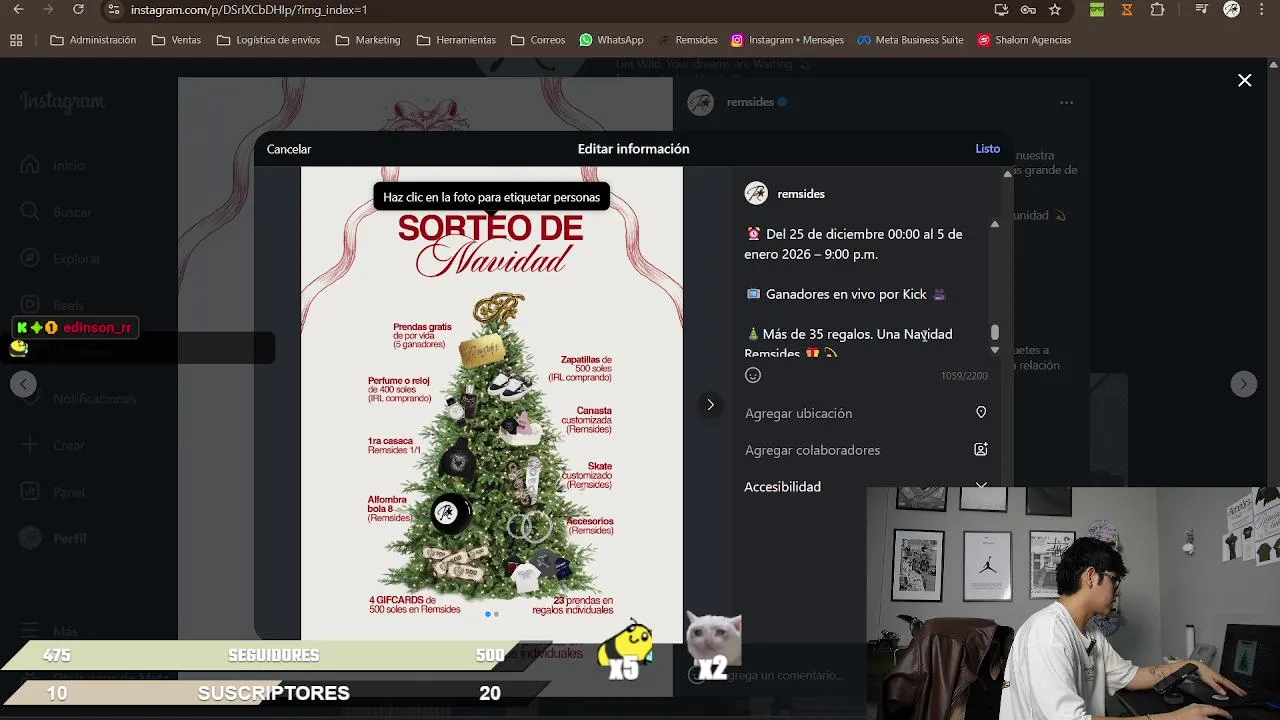The image size is (1280, 720).
Task: Click the add collaborators person icon
Action: click(x=981, y=449)
